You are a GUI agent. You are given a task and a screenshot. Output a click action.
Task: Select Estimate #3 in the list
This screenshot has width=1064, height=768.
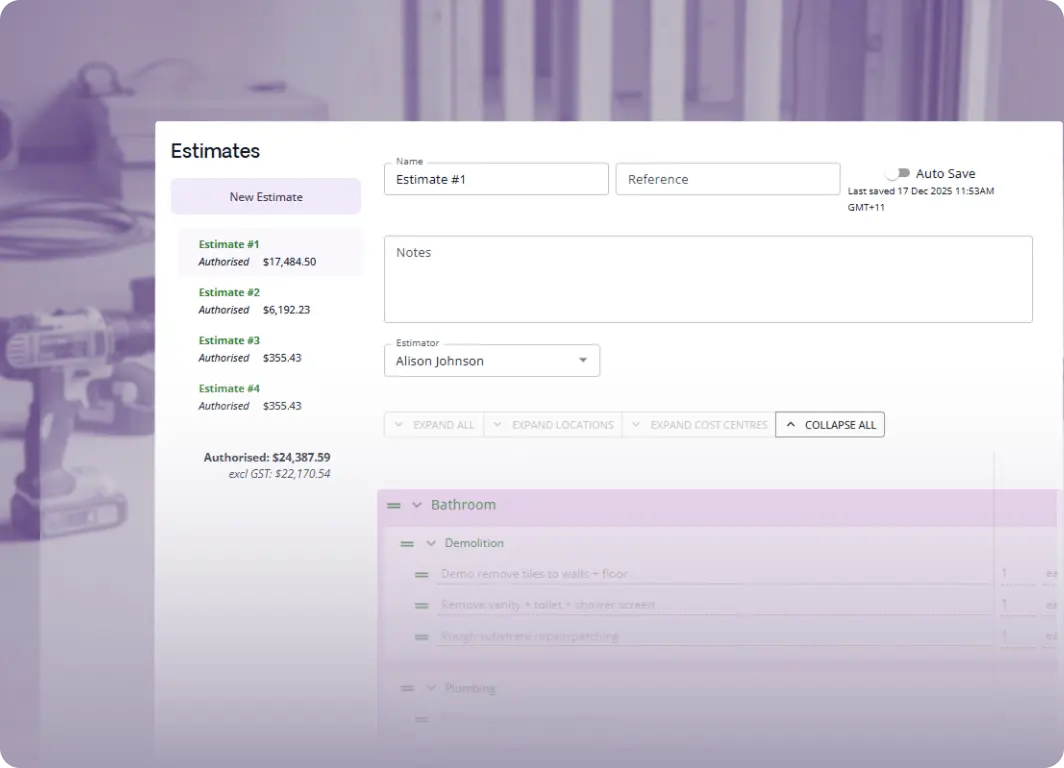click(229, 341)
